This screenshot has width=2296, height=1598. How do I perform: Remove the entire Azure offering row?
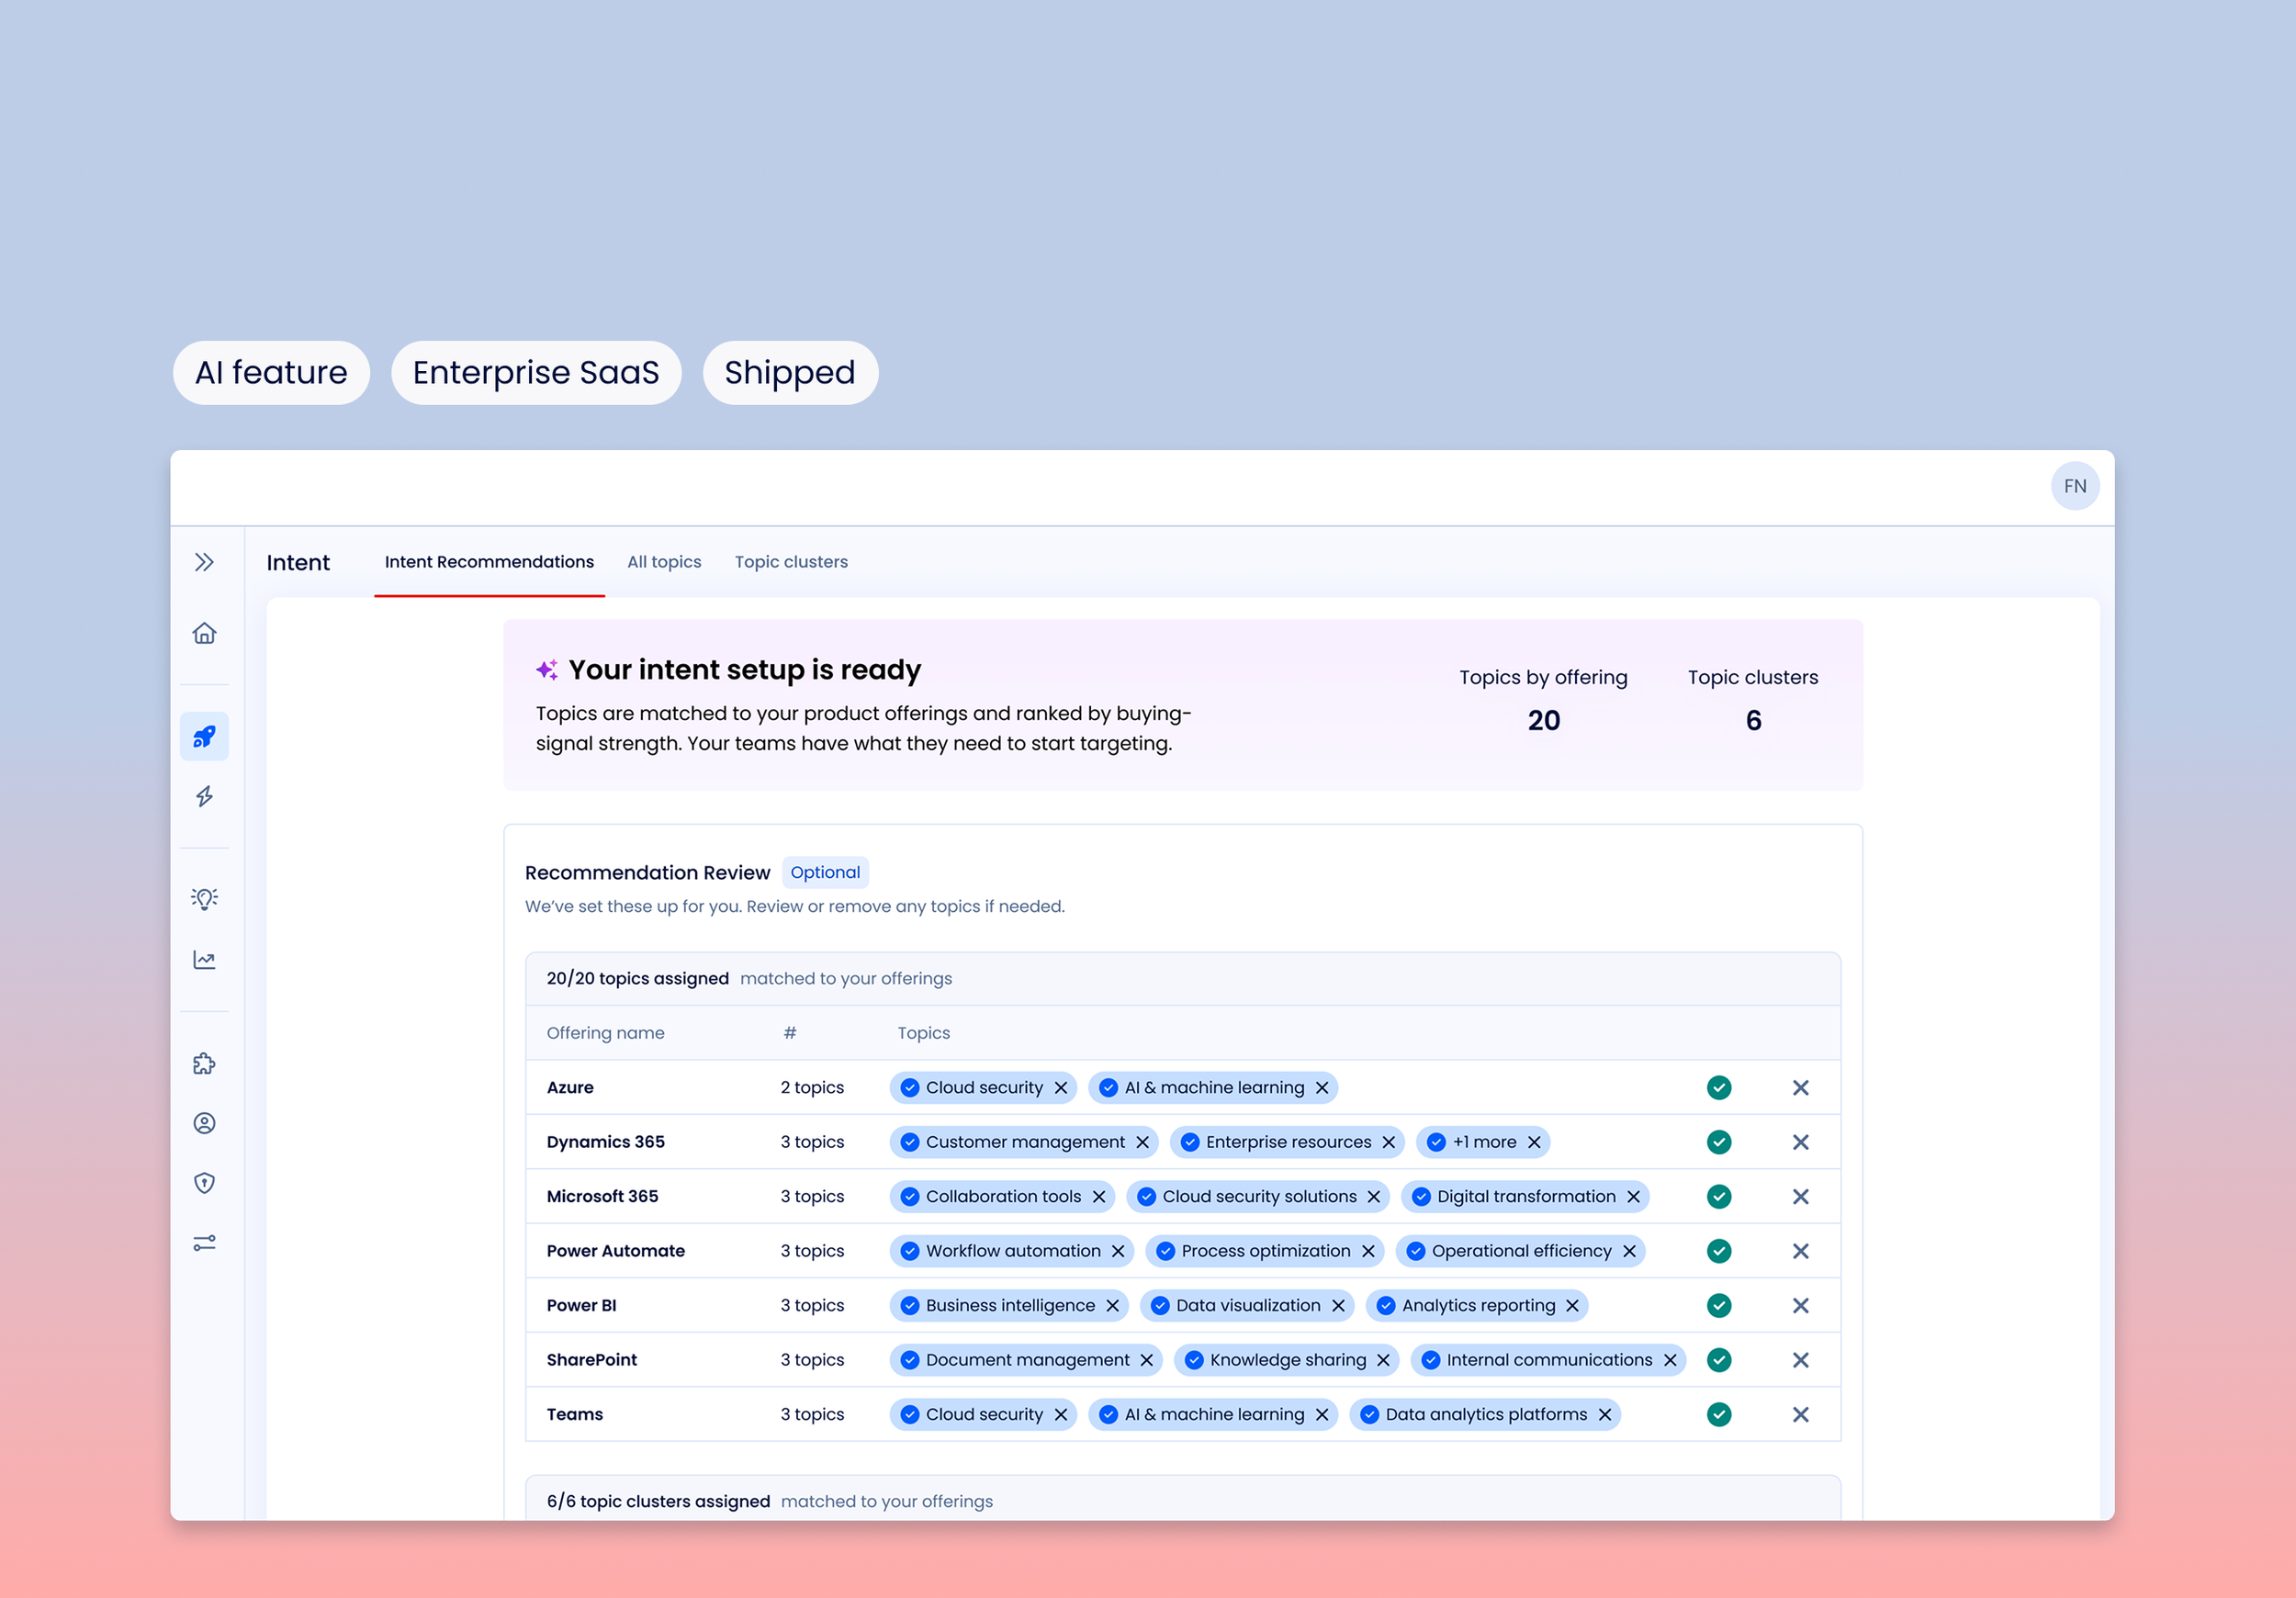(1800, 1087)
